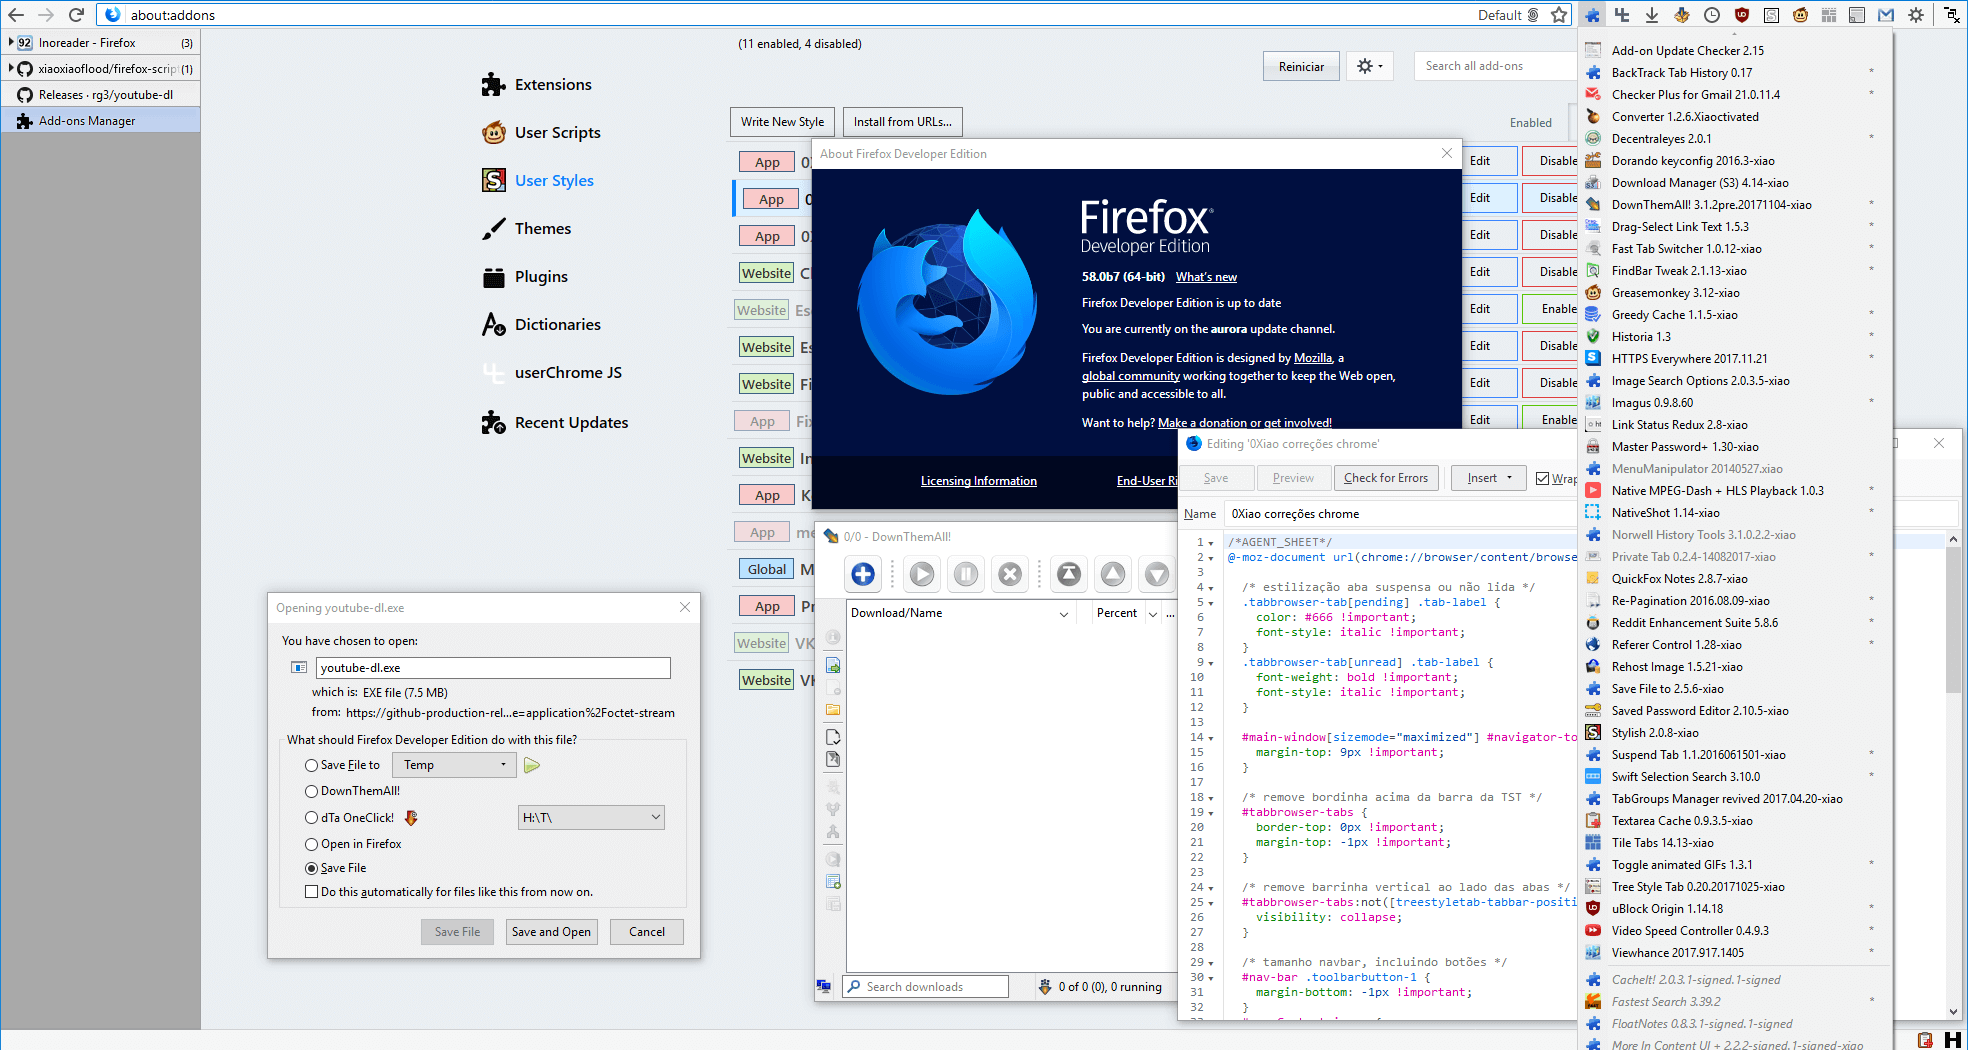Image resolution: width=1968 pixels, height=1050 pixels.
Task: Open the add-ons puzzle toolbar icon
Action: point(1593,15)
